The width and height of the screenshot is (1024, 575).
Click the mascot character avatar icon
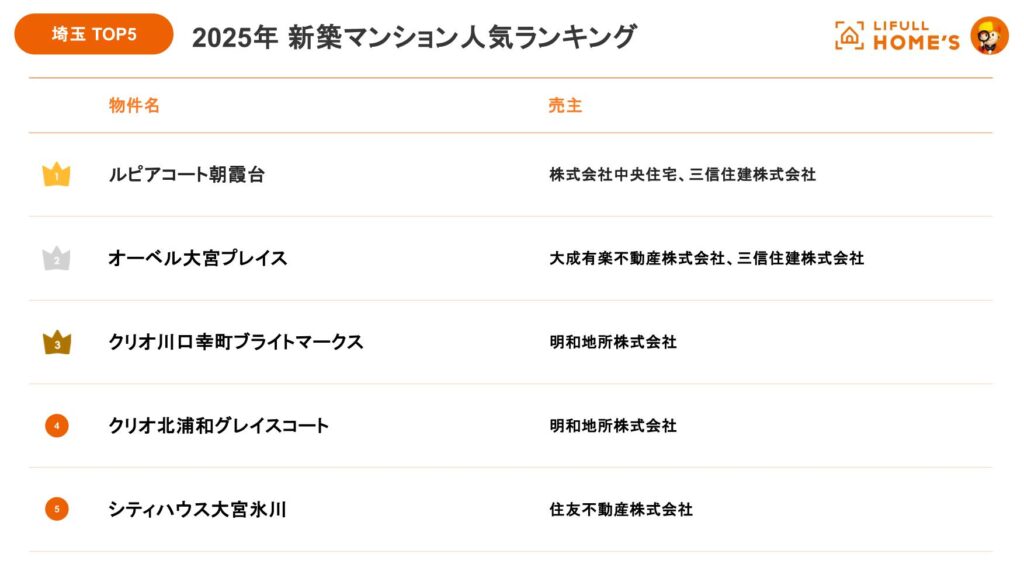989,35
